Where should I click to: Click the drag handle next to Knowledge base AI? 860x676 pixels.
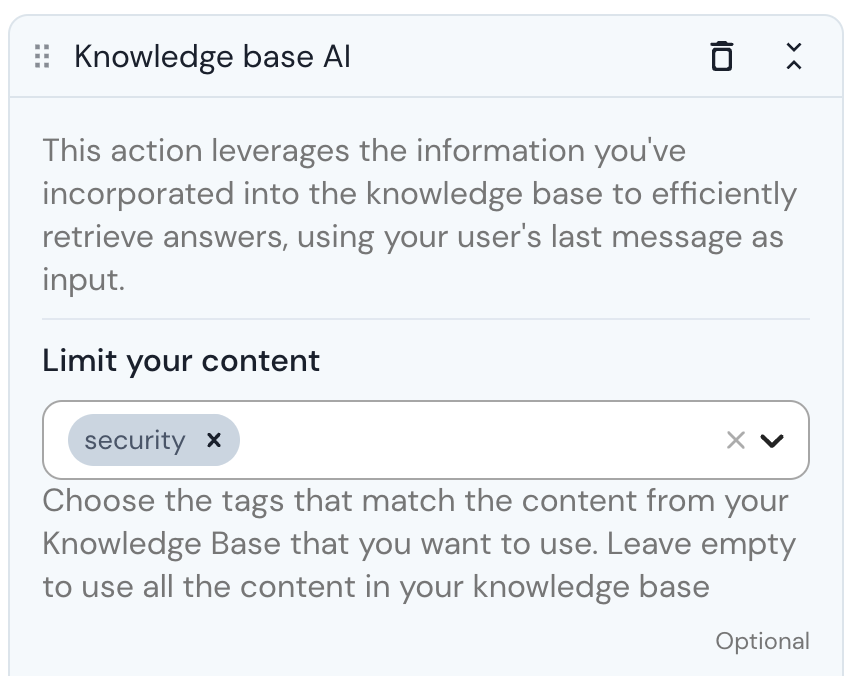pos(41,57)
